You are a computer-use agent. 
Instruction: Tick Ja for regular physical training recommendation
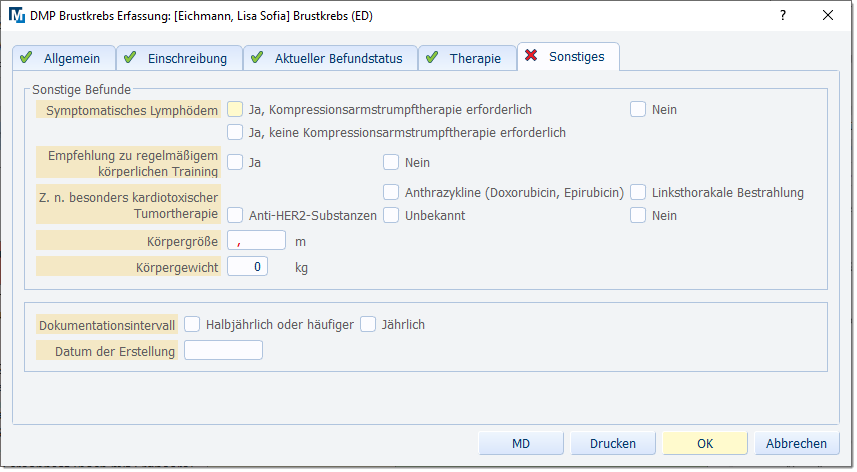[235, 162]
